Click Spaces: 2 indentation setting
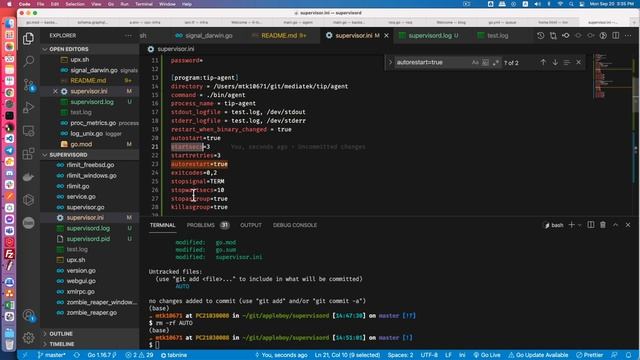 click(x=400, y=355)
